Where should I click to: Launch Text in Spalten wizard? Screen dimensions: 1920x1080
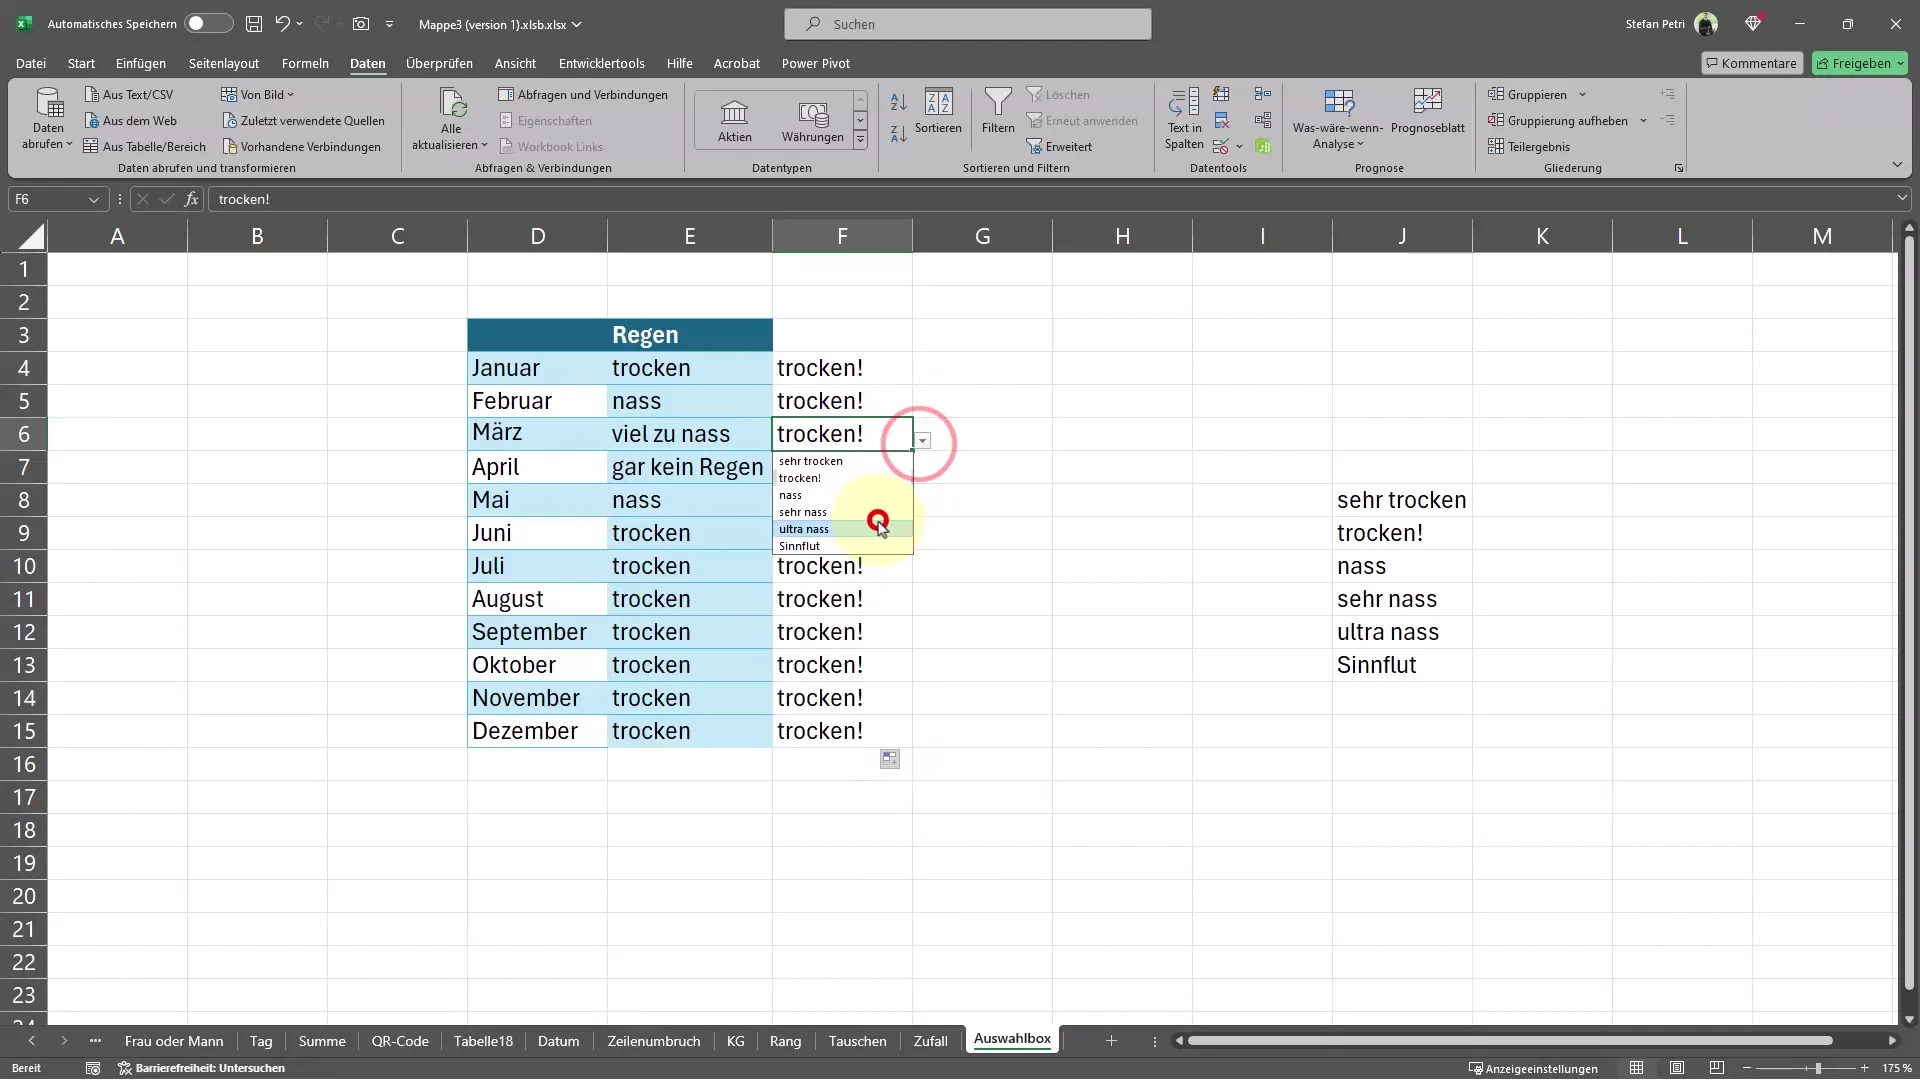pyautogui.click(x=1184, y=118)
